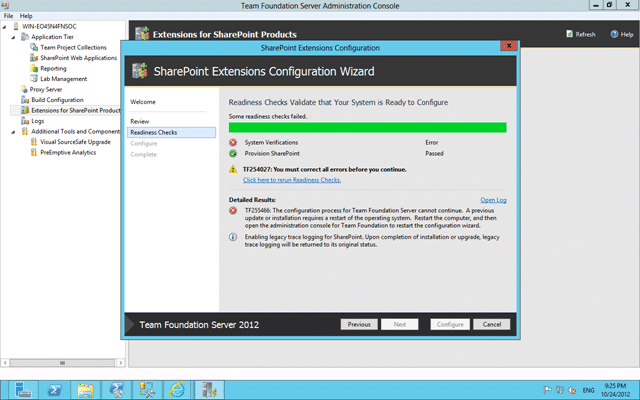Open Server Manager from taskbar
Image resolution: width=640 pixels, height=400 pixels.
tap(23, 390)
